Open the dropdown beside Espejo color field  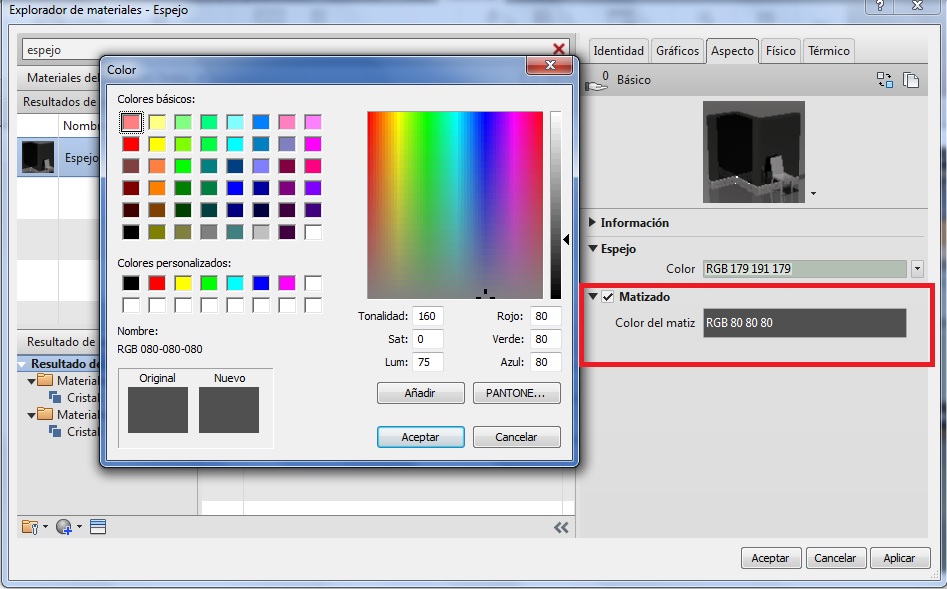click(x=917, y=269)
